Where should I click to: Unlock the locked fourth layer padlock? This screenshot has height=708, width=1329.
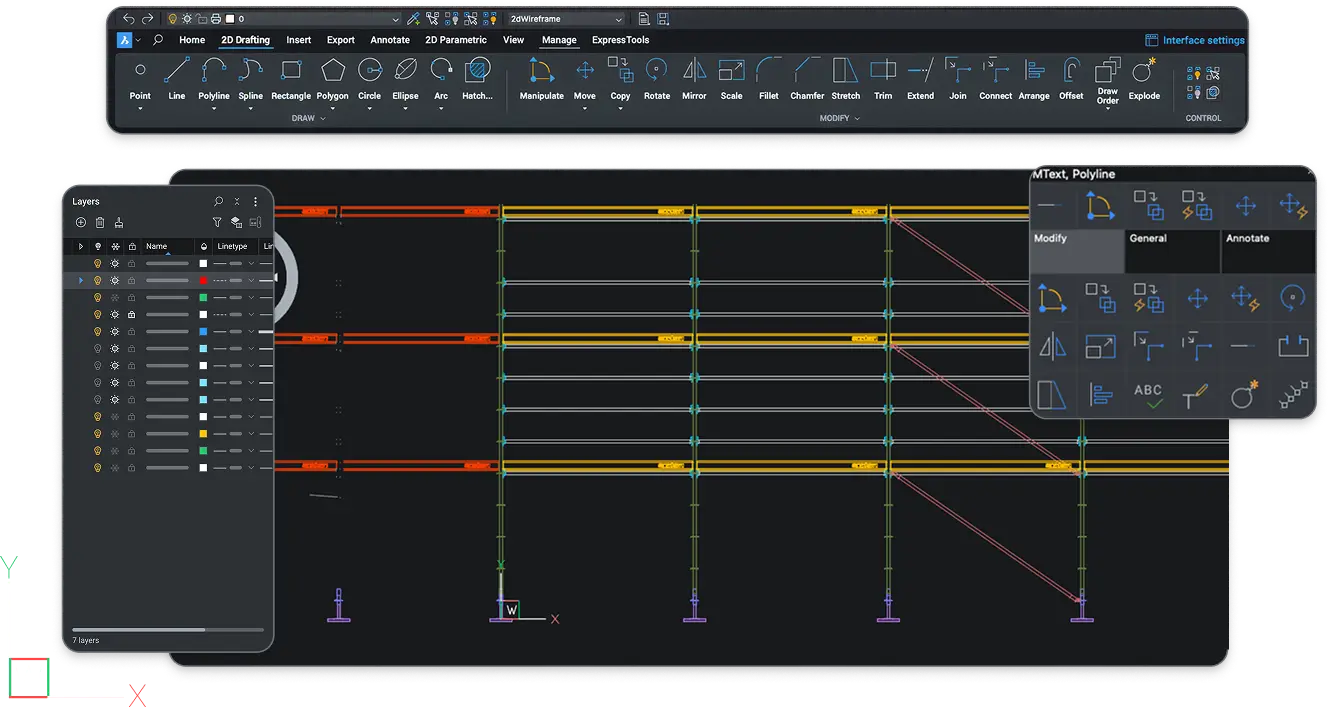(131, 315)
